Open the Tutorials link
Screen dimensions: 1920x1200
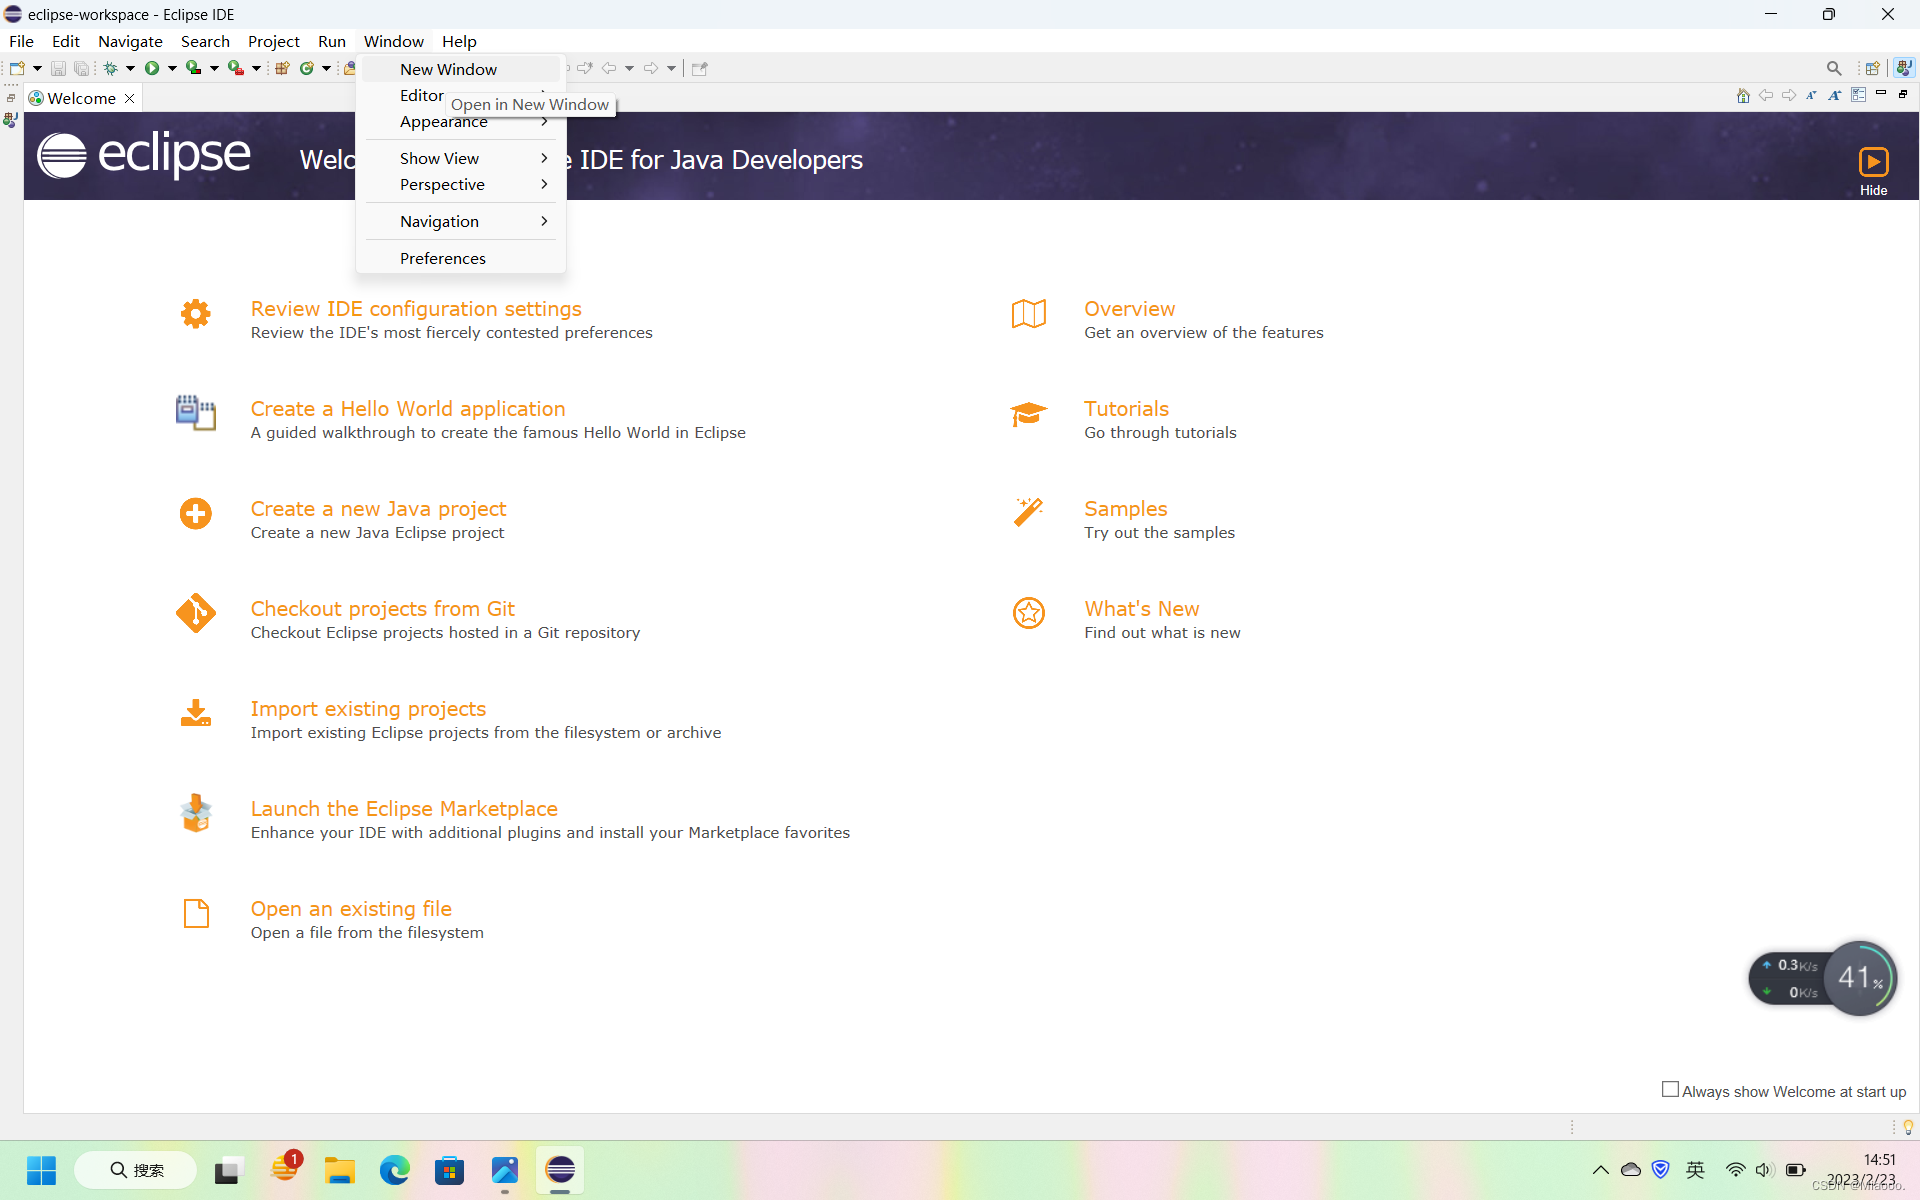(x=1126, y=409)
